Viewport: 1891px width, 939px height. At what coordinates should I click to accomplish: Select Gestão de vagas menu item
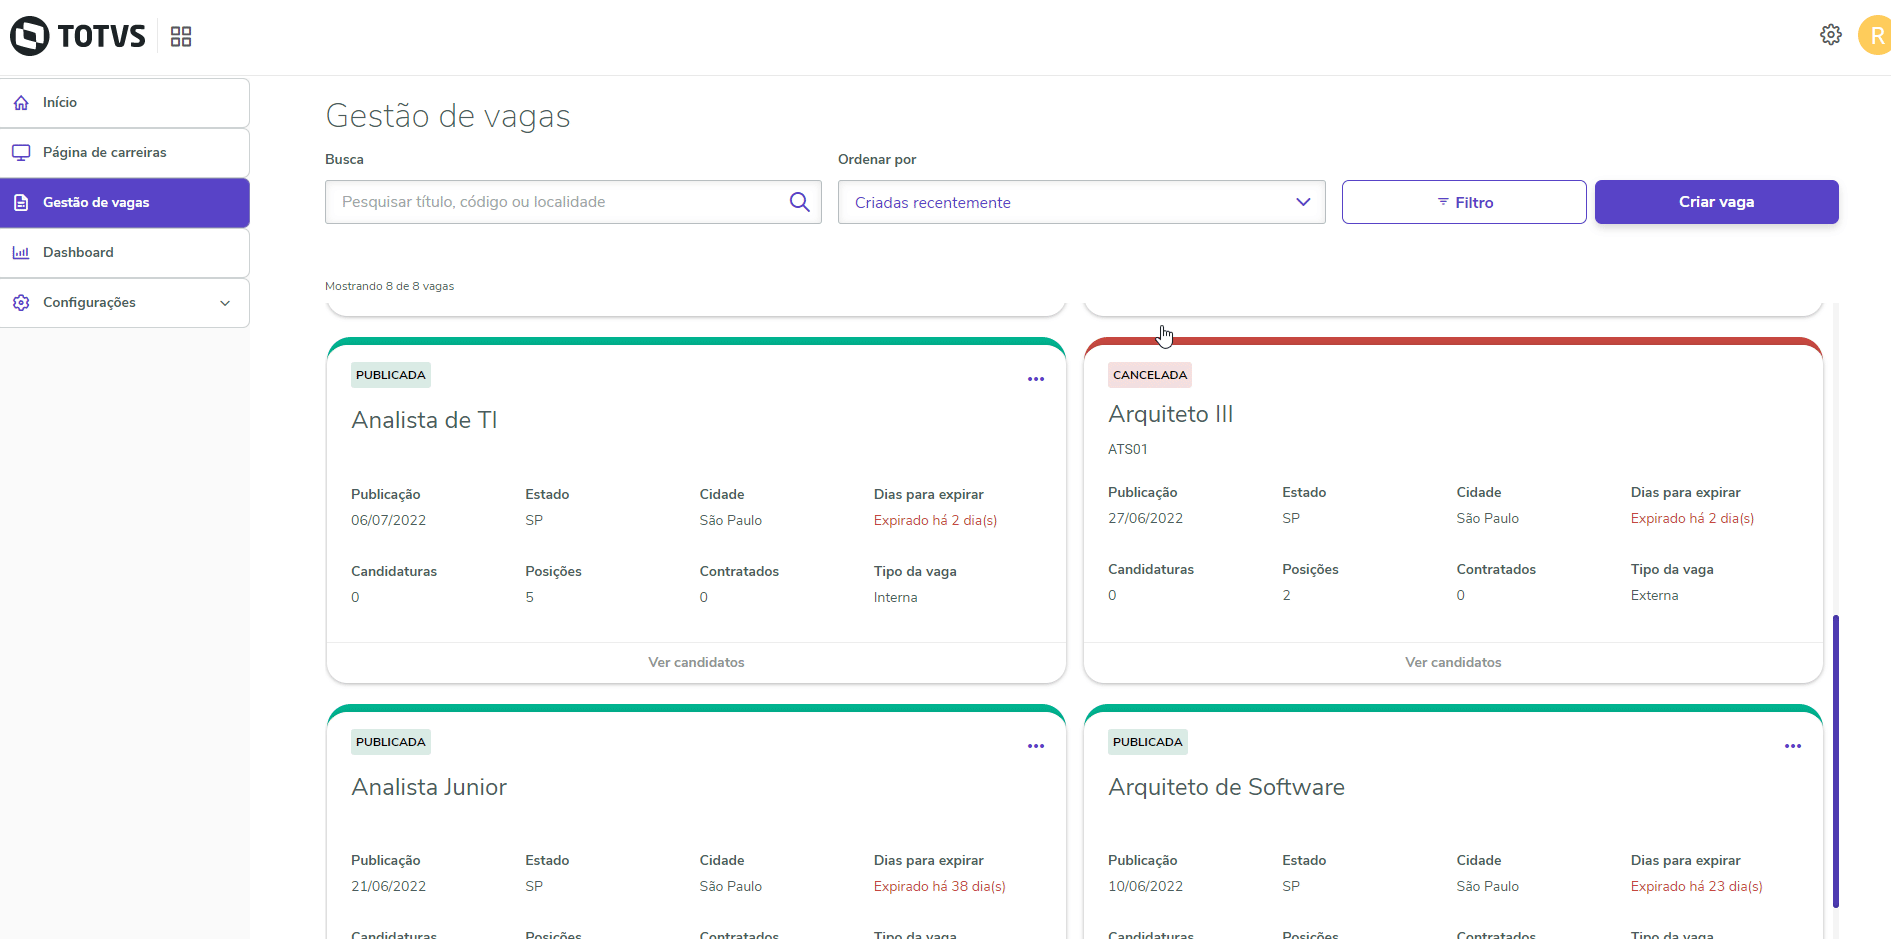(x=124, y=203)
